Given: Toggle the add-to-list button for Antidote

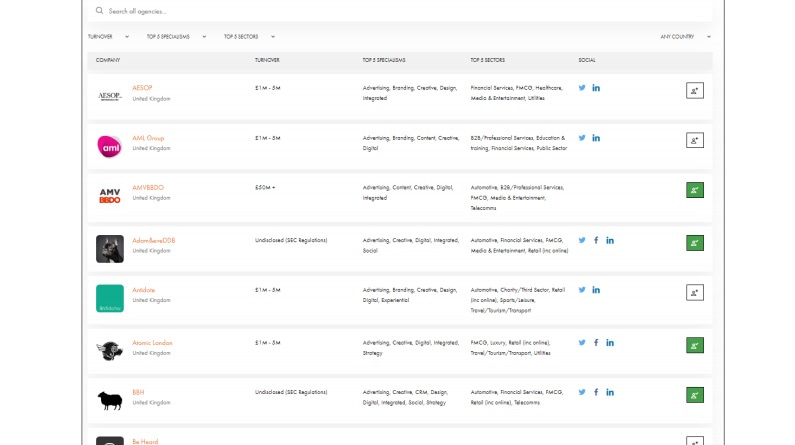Looking at the screenshot, I should 695,292.
